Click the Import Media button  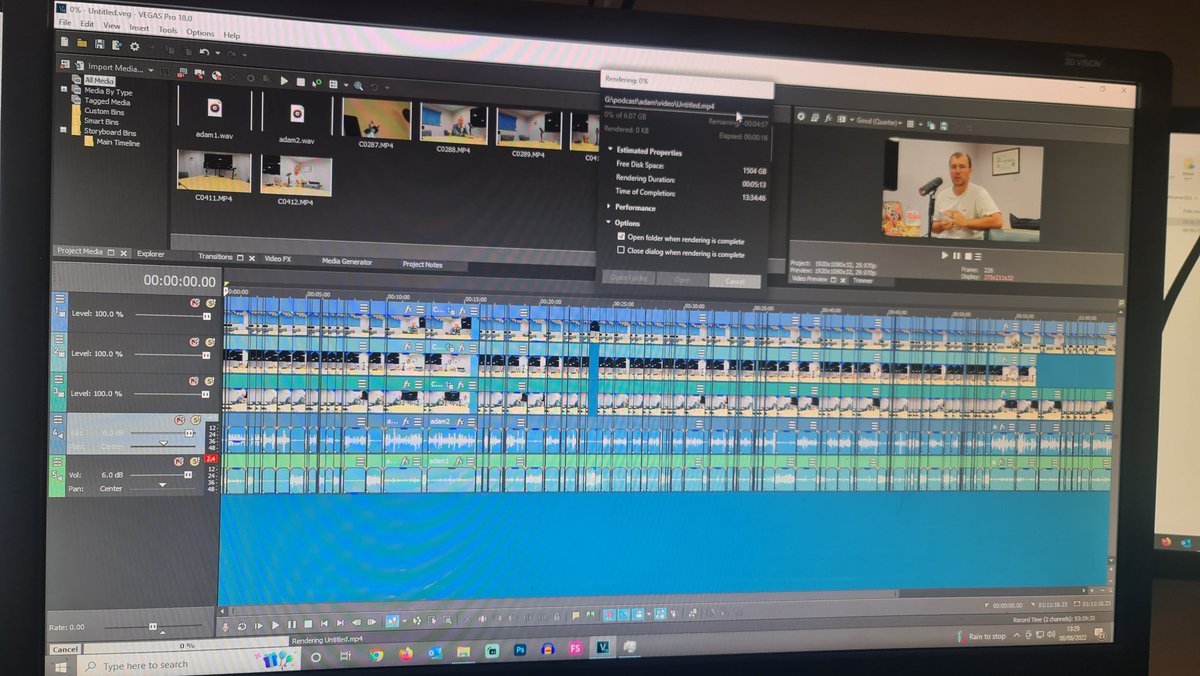(110, 67)
